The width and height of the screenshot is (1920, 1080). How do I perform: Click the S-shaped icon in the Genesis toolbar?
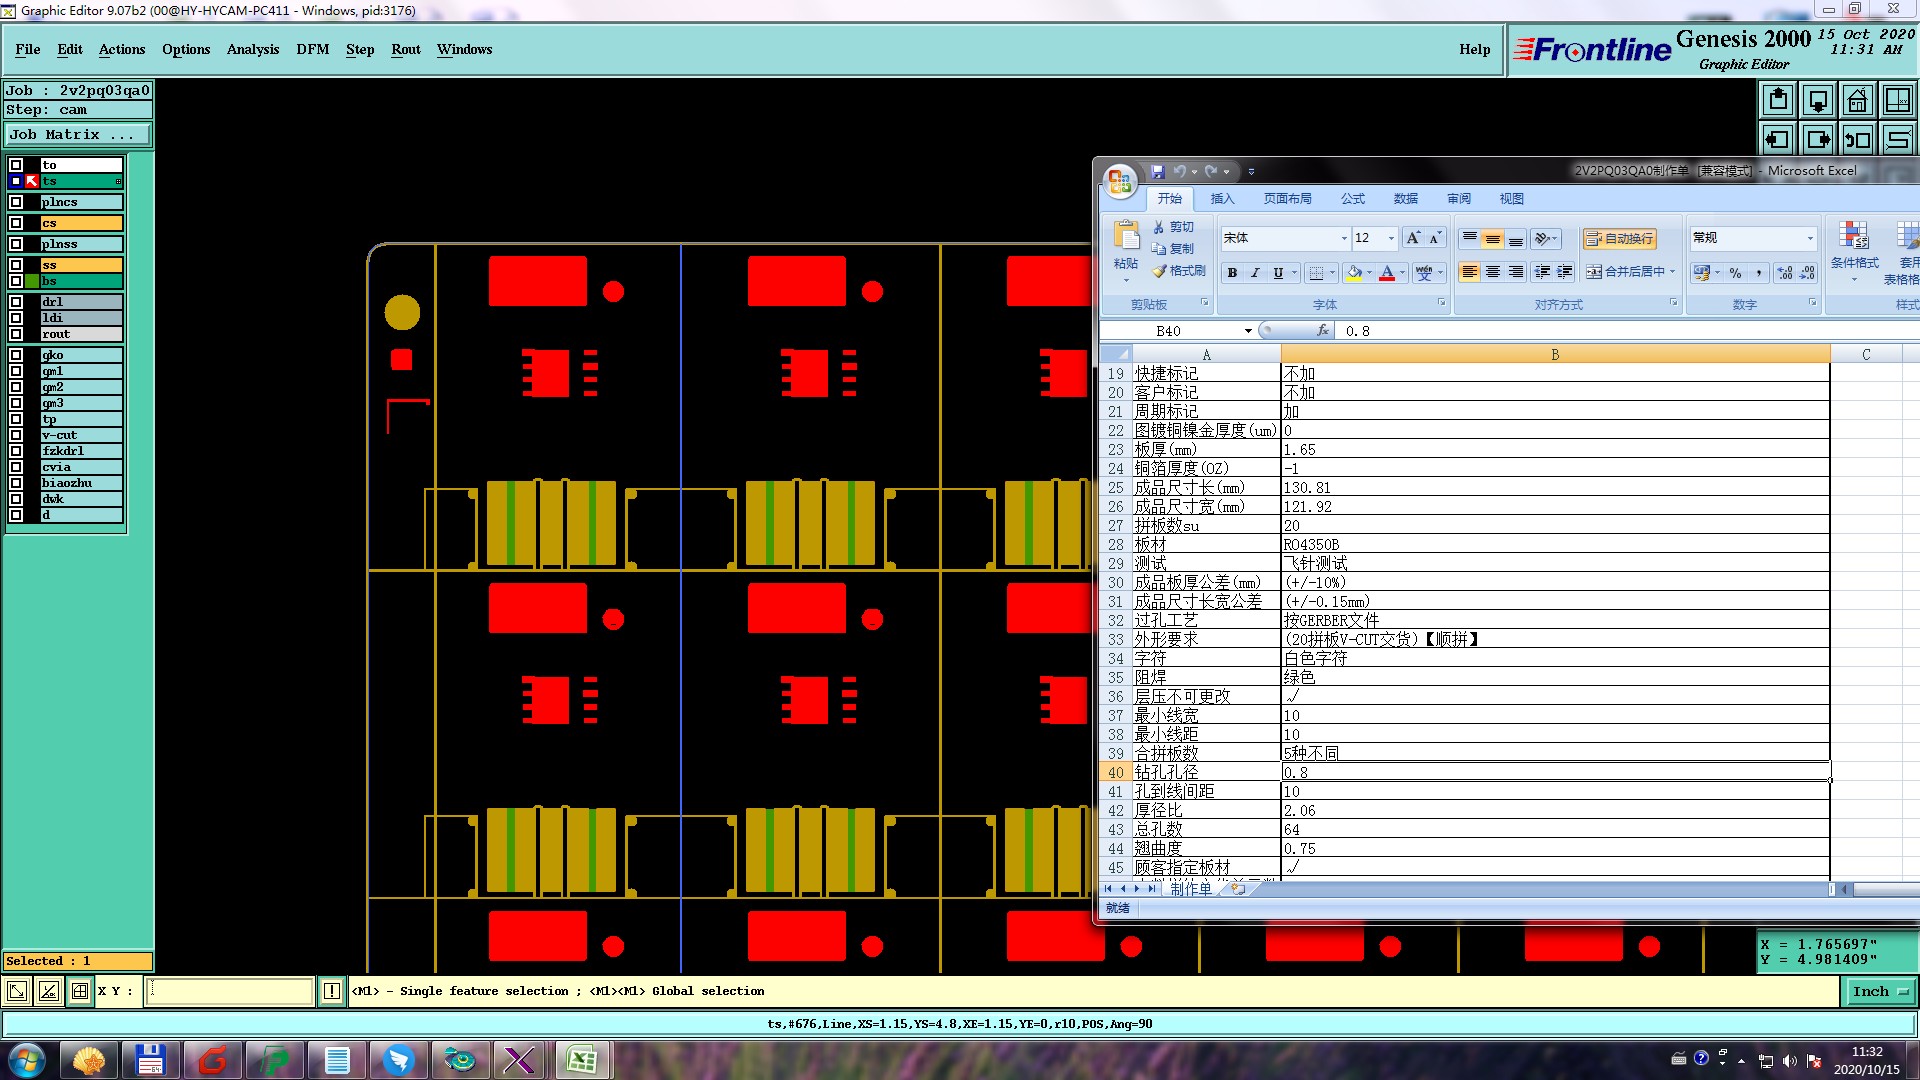pyautogui.click(x=1897, y=139)
